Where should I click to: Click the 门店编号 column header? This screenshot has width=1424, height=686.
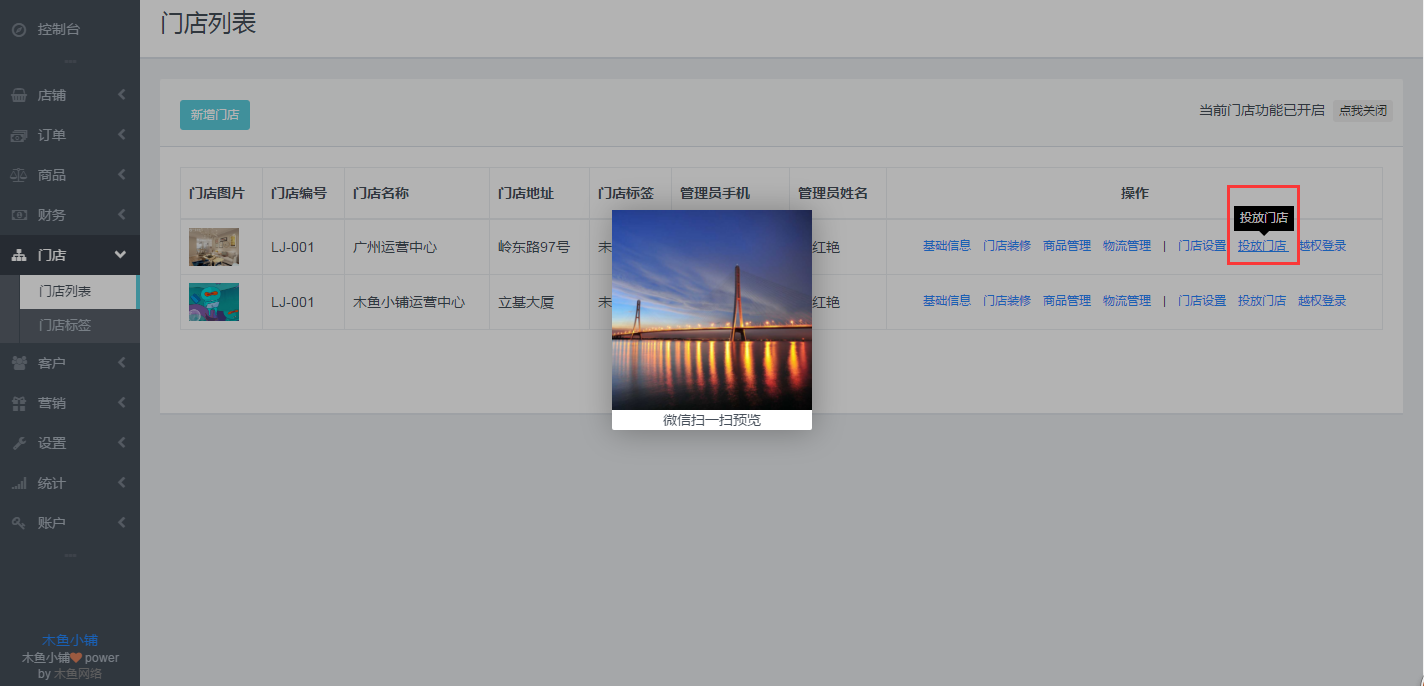(303, 193)
